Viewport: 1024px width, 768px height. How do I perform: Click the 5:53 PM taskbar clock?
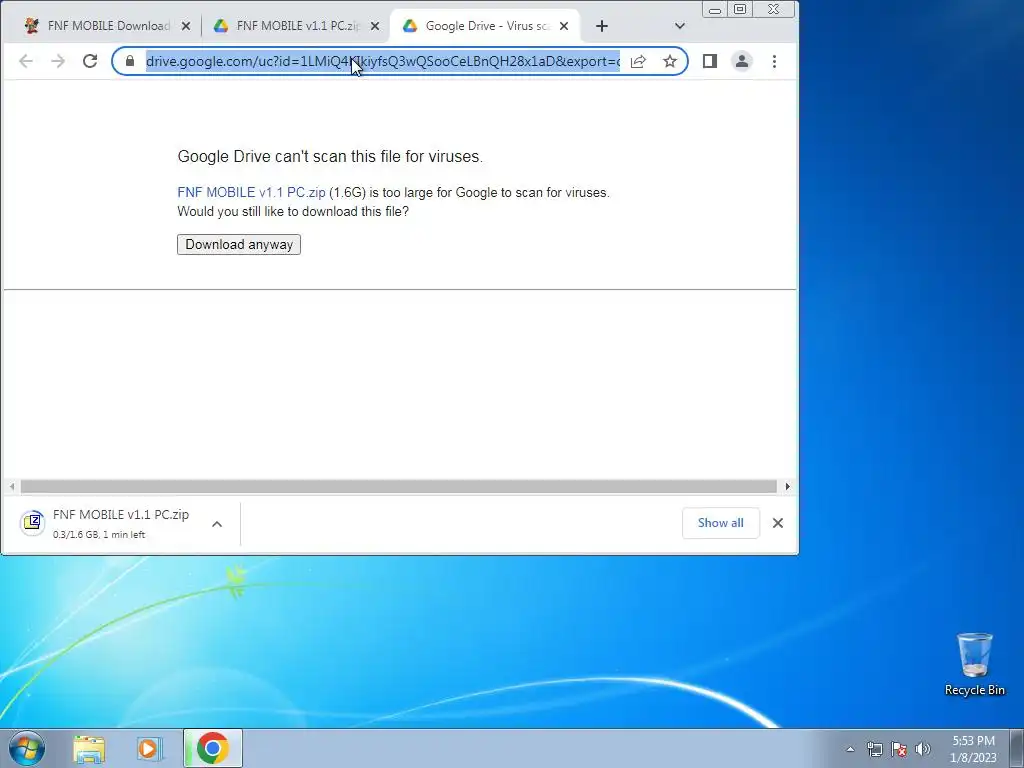point(974,749)
